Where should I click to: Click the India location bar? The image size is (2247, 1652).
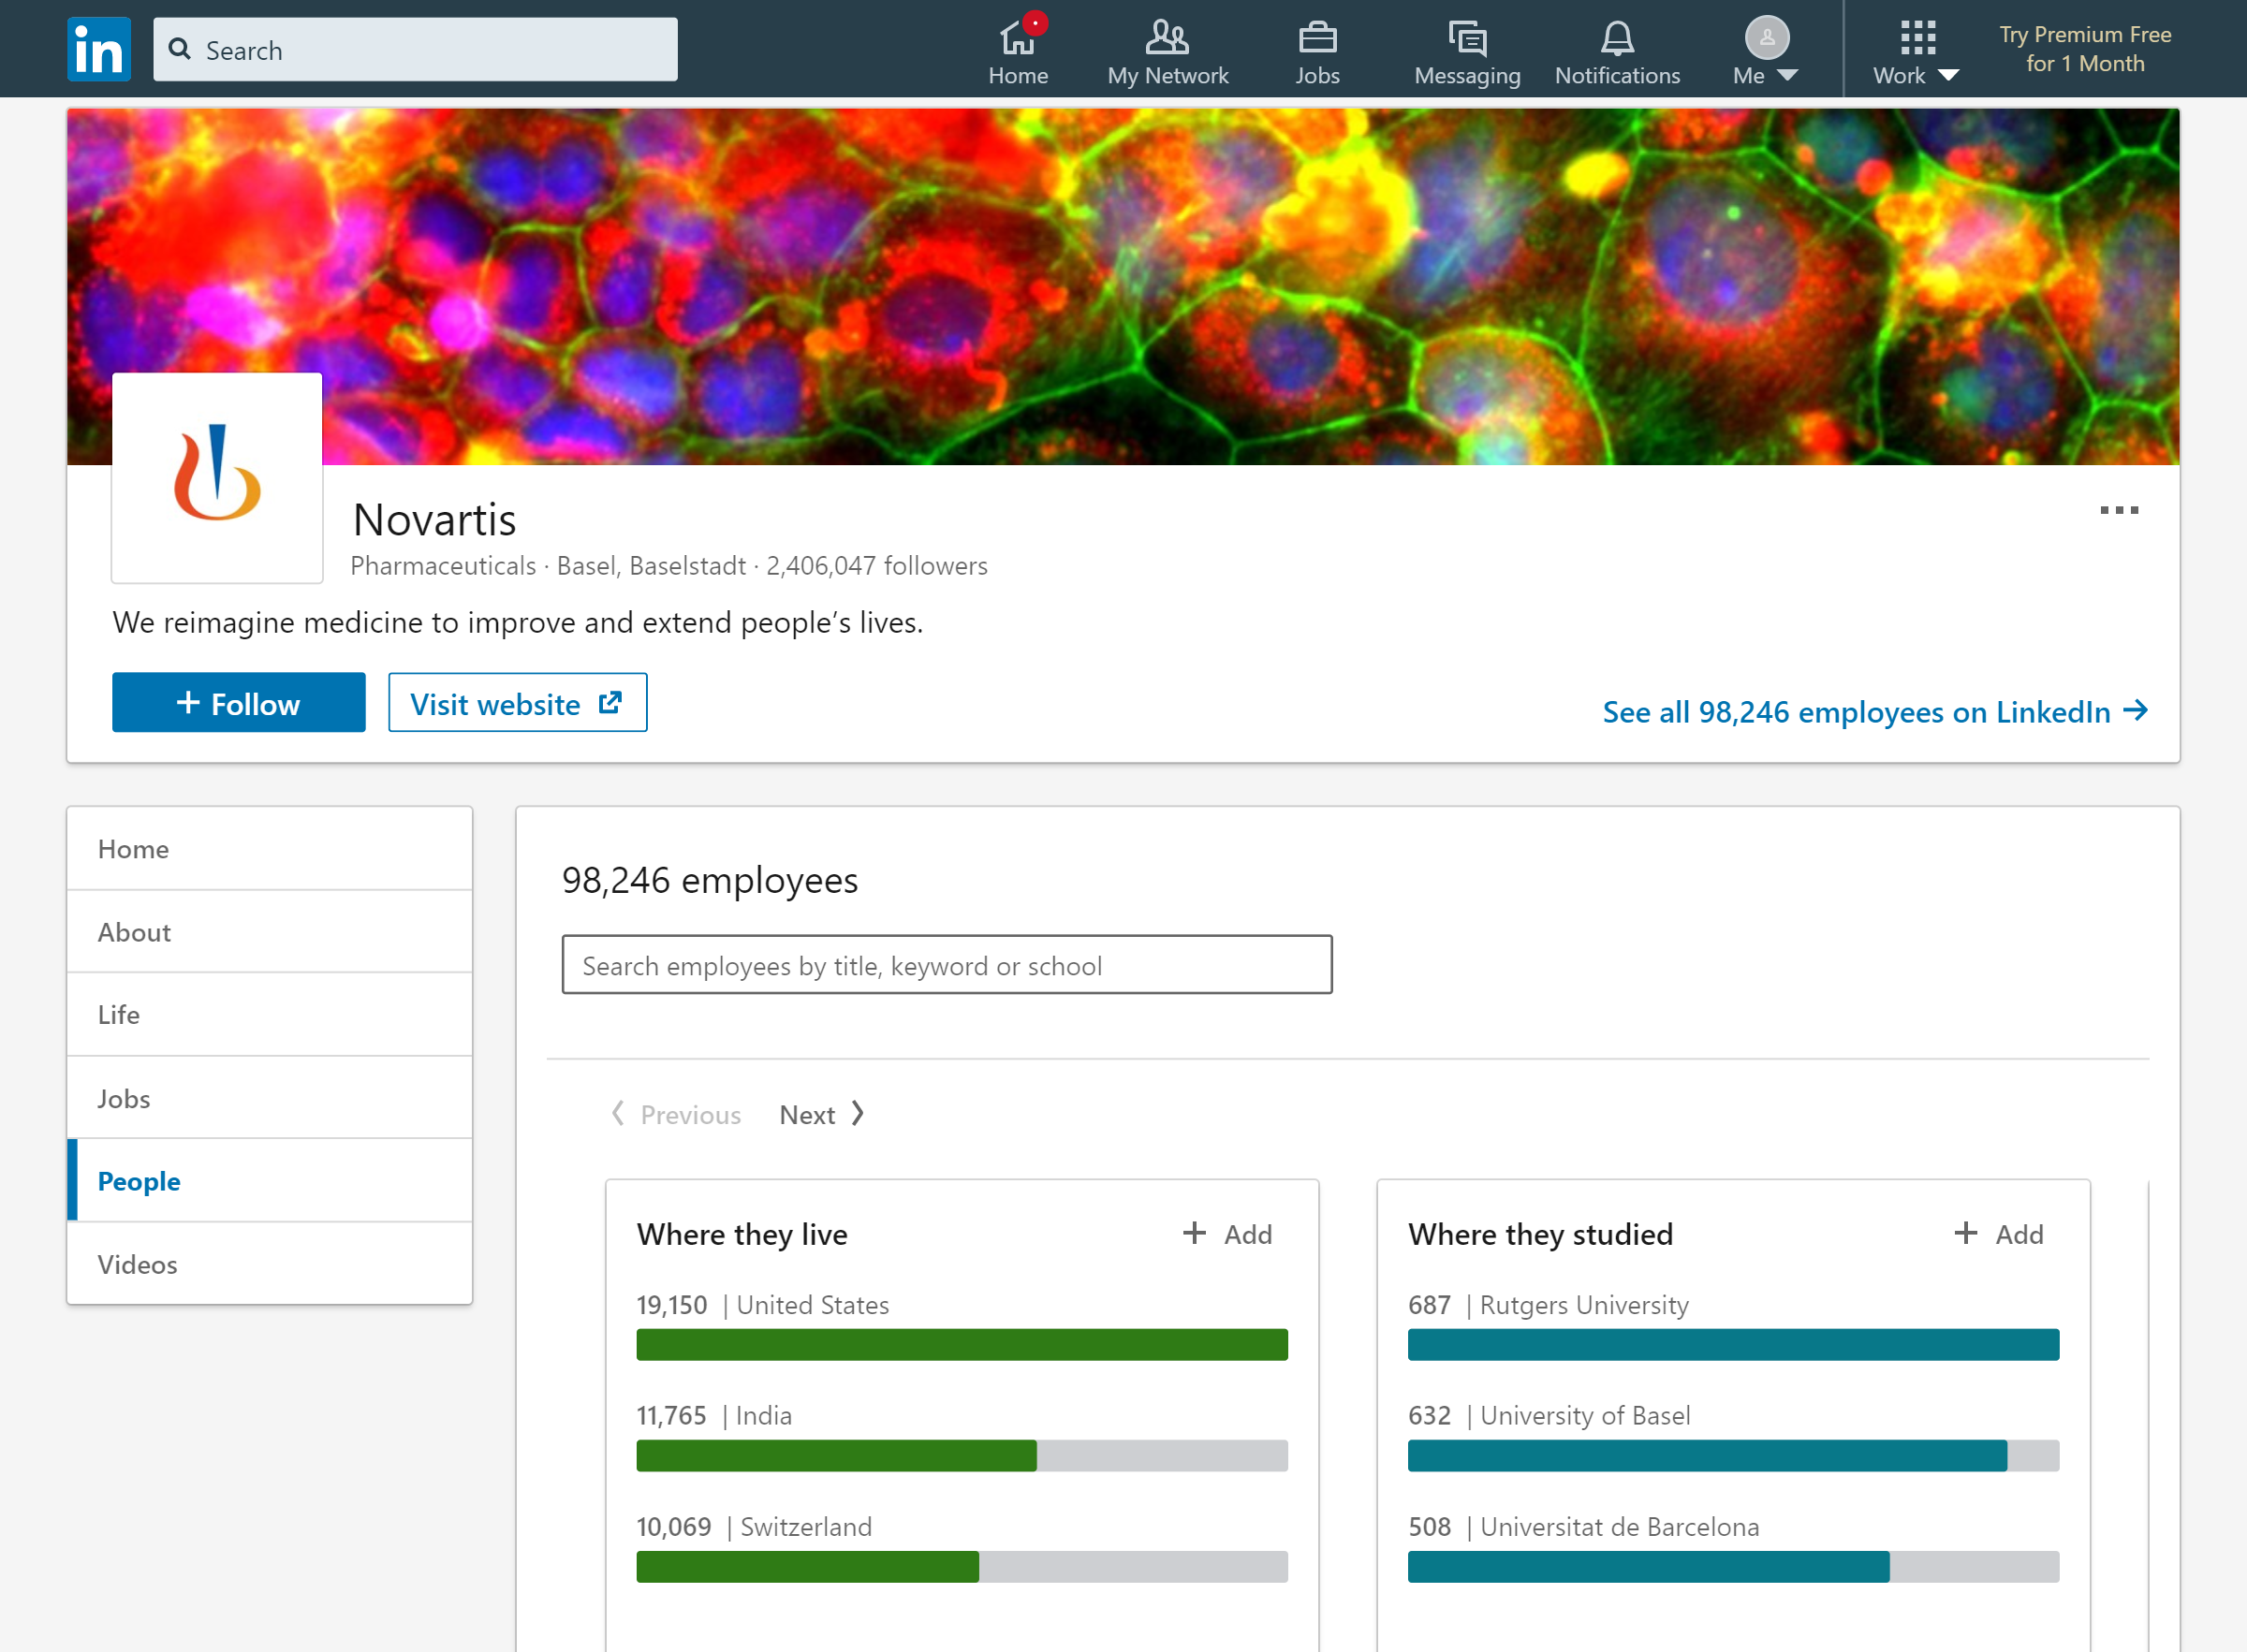[962, 1455]
